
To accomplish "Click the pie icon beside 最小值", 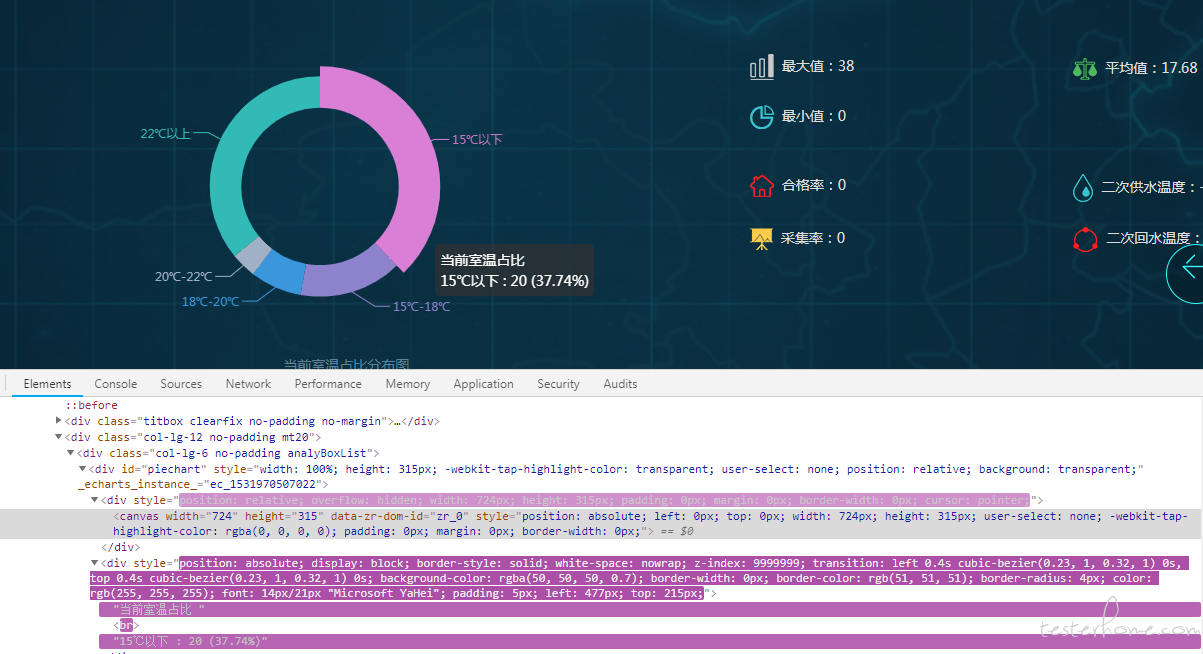I will [761, 117].
